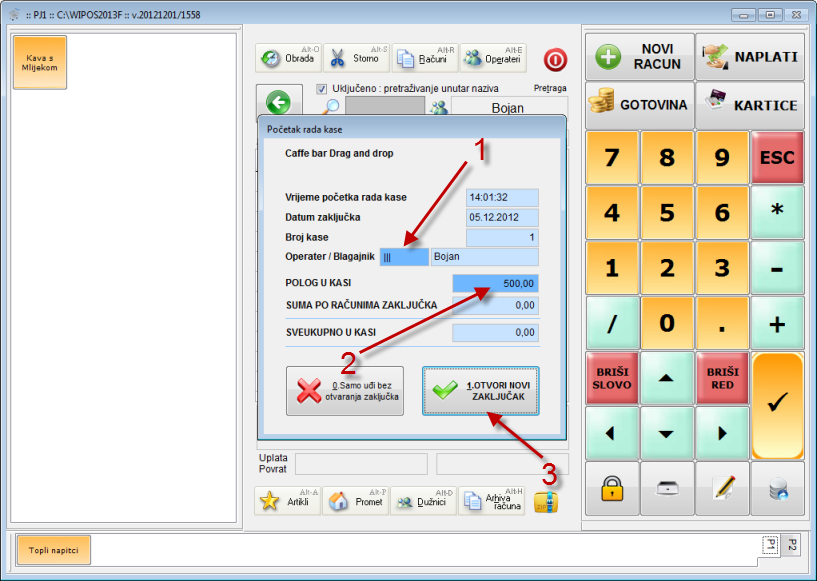Click the database sync icon button
The height and width of the screenshot is (581, 817).
coord(778,488)
